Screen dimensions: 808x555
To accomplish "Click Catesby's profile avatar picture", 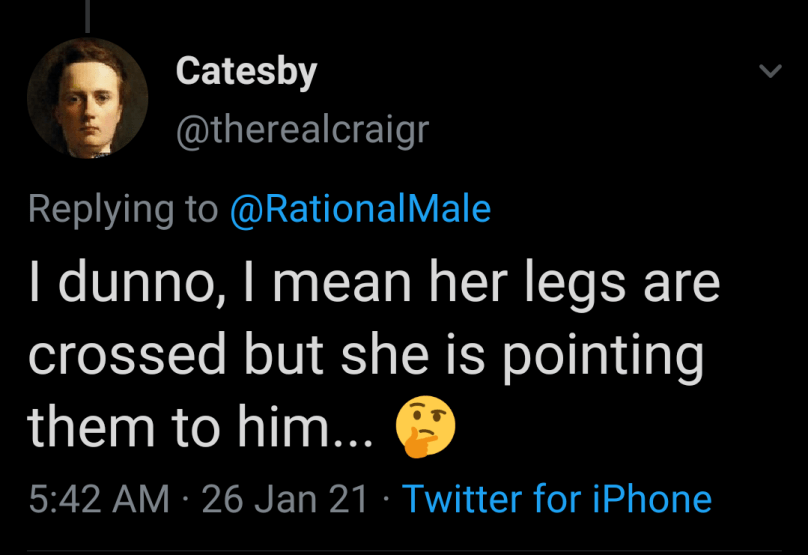I will [x=88, y=98].
